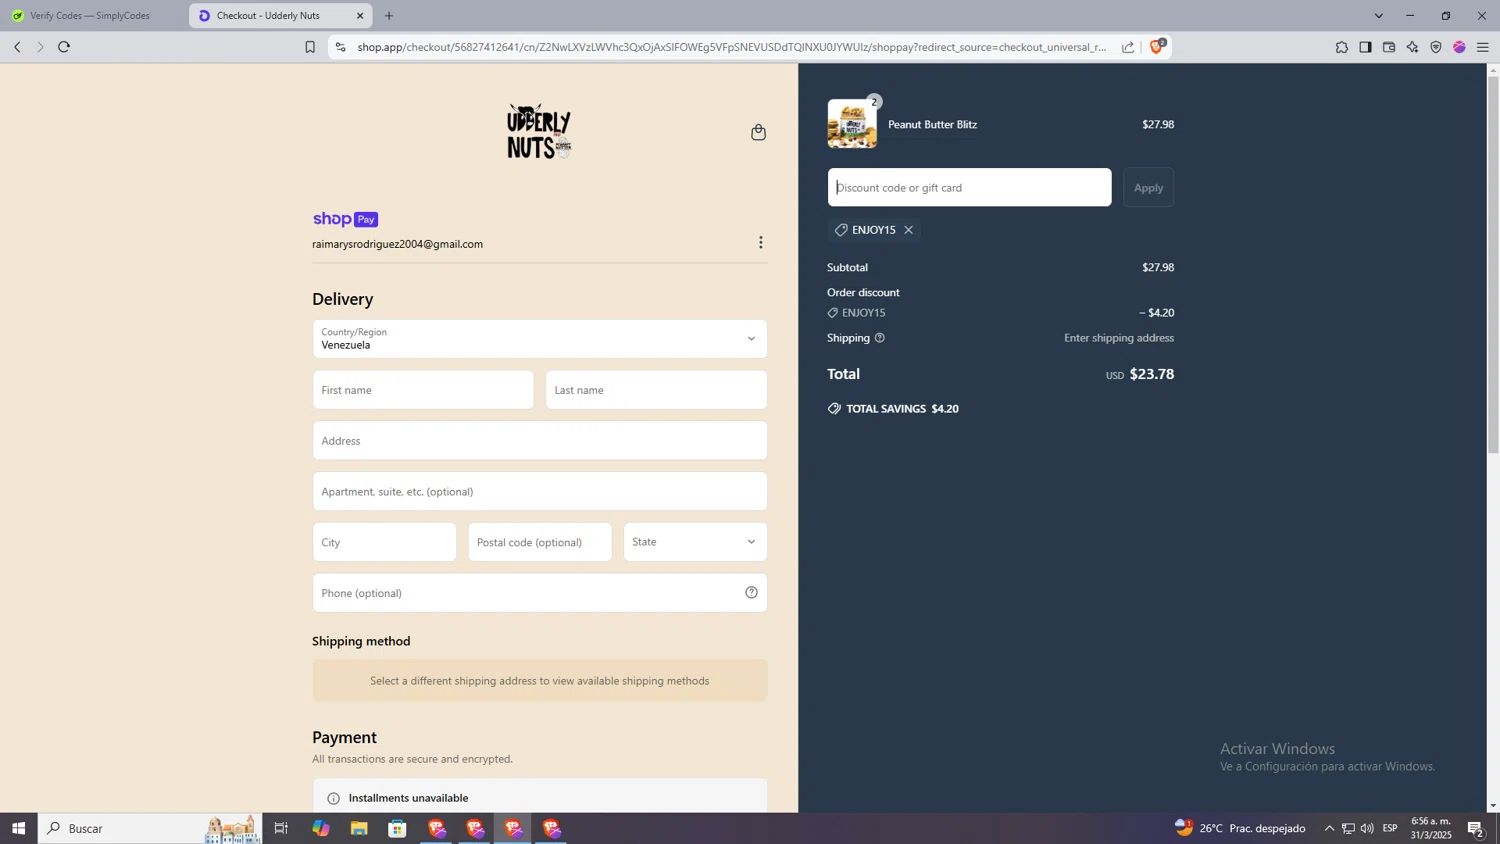Screen dimensions: 1500x844
Task: Click the Apartment, suite field
Action: pos(540,492)
